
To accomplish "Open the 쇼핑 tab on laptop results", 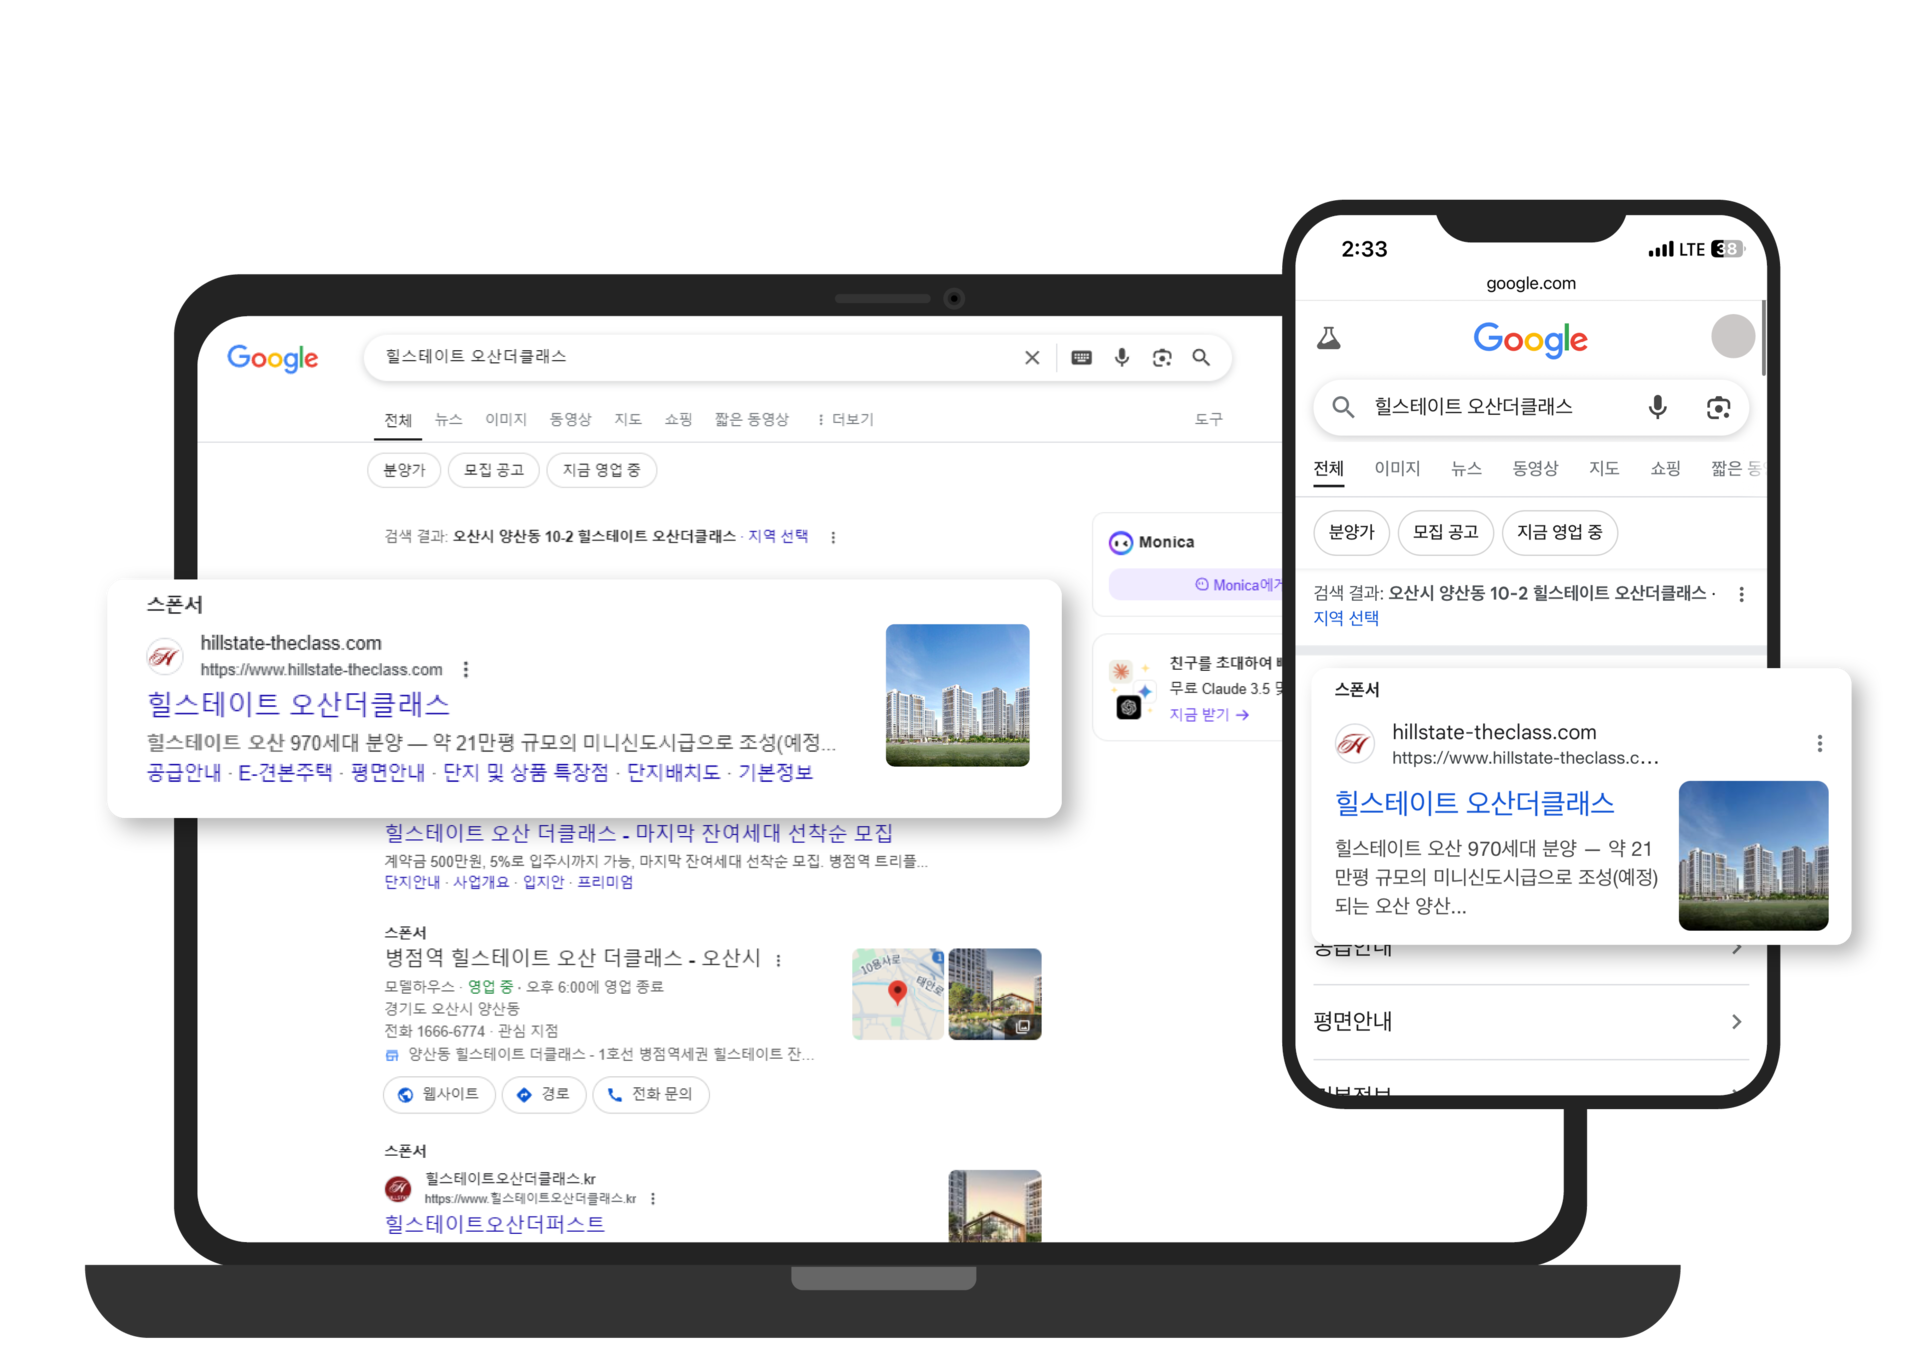I will [x=678, y=419].
